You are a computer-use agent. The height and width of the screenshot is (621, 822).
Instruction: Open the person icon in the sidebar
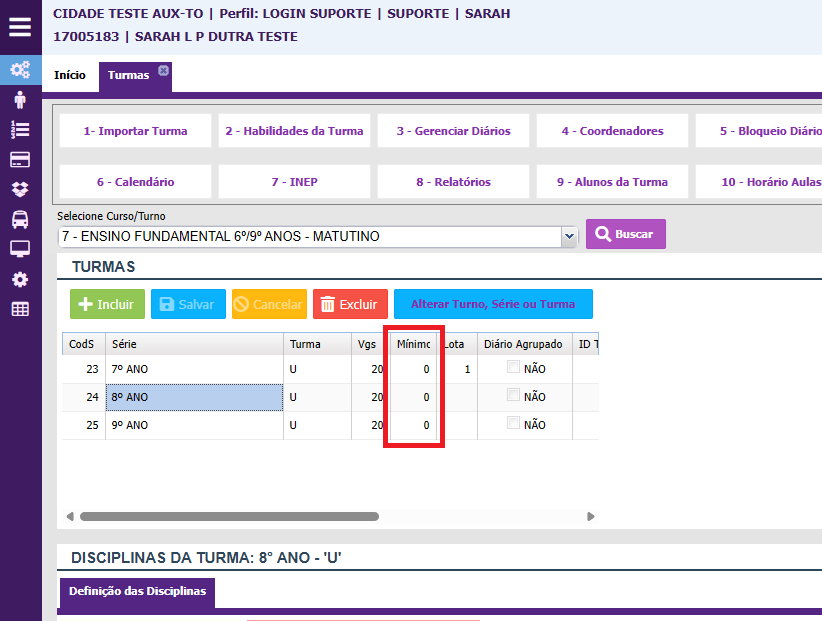click(x=20, y=100)
